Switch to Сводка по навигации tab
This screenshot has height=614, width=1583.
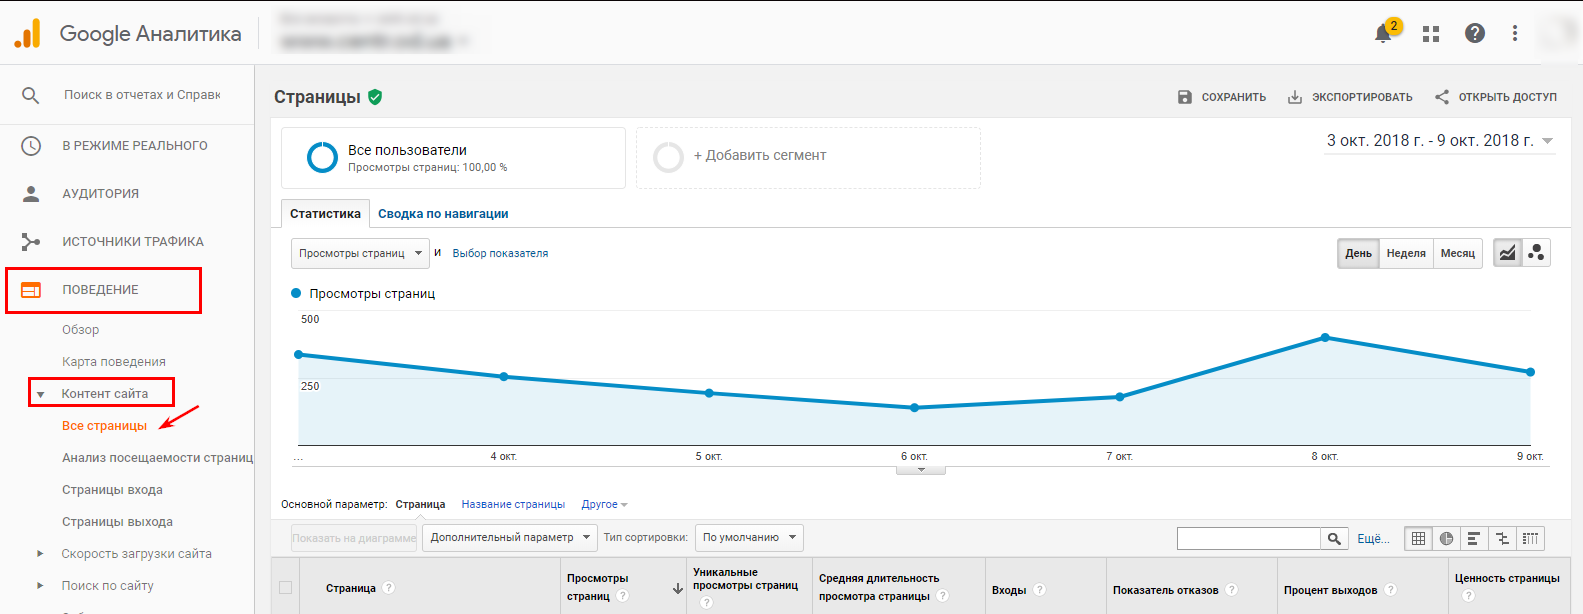click(x=443, y=214)
